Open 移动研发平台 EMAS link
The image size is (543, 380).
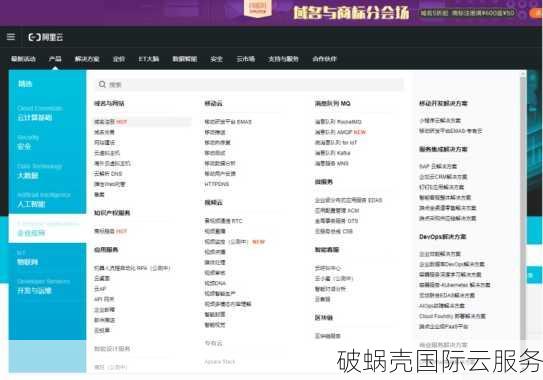click(228, 122)
